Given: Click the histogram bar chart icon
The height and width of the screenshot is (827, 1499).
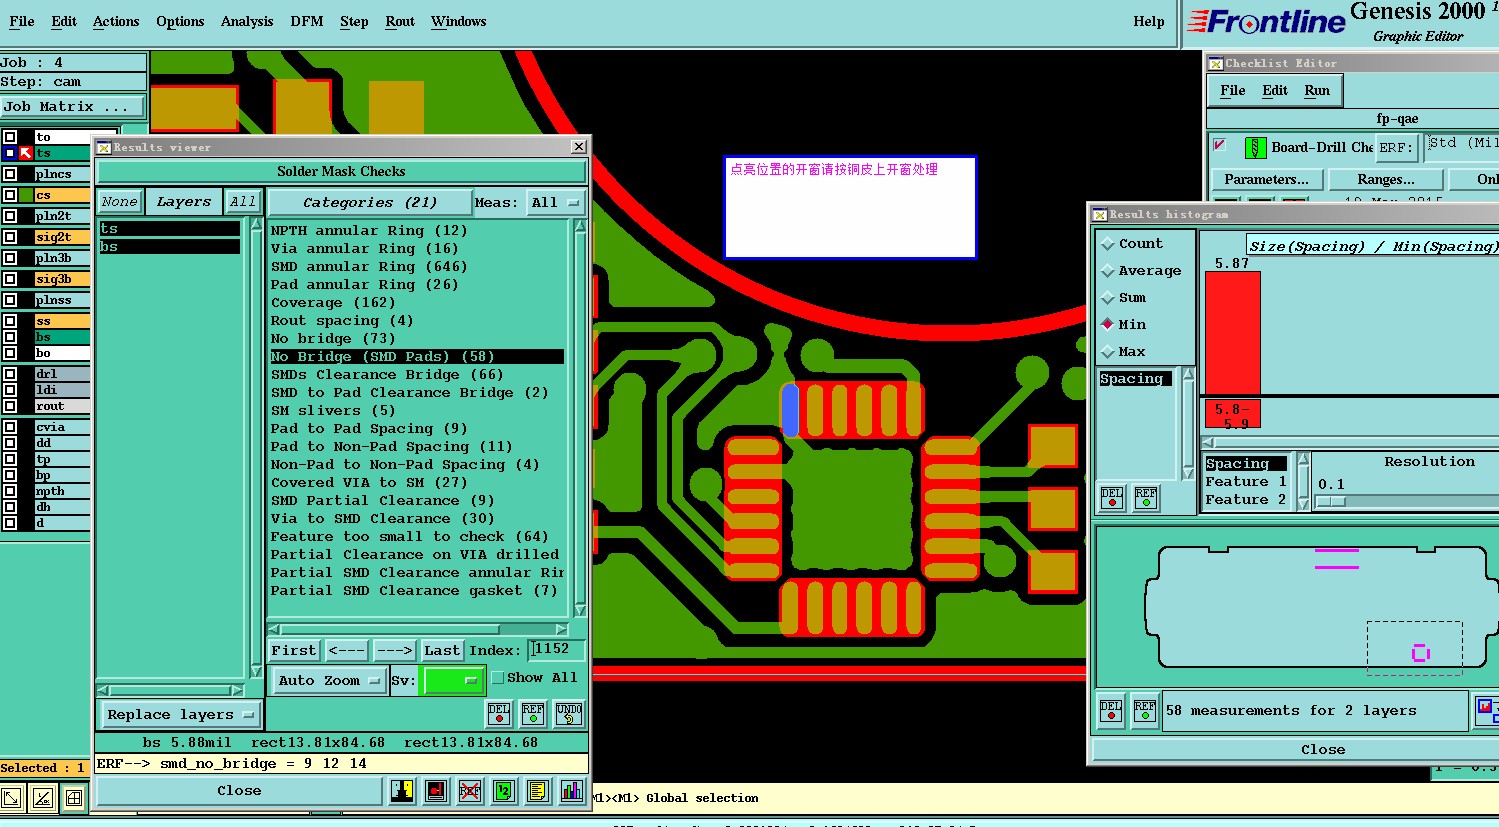Looking at the screenshot, I should click(x=572, y=791).
